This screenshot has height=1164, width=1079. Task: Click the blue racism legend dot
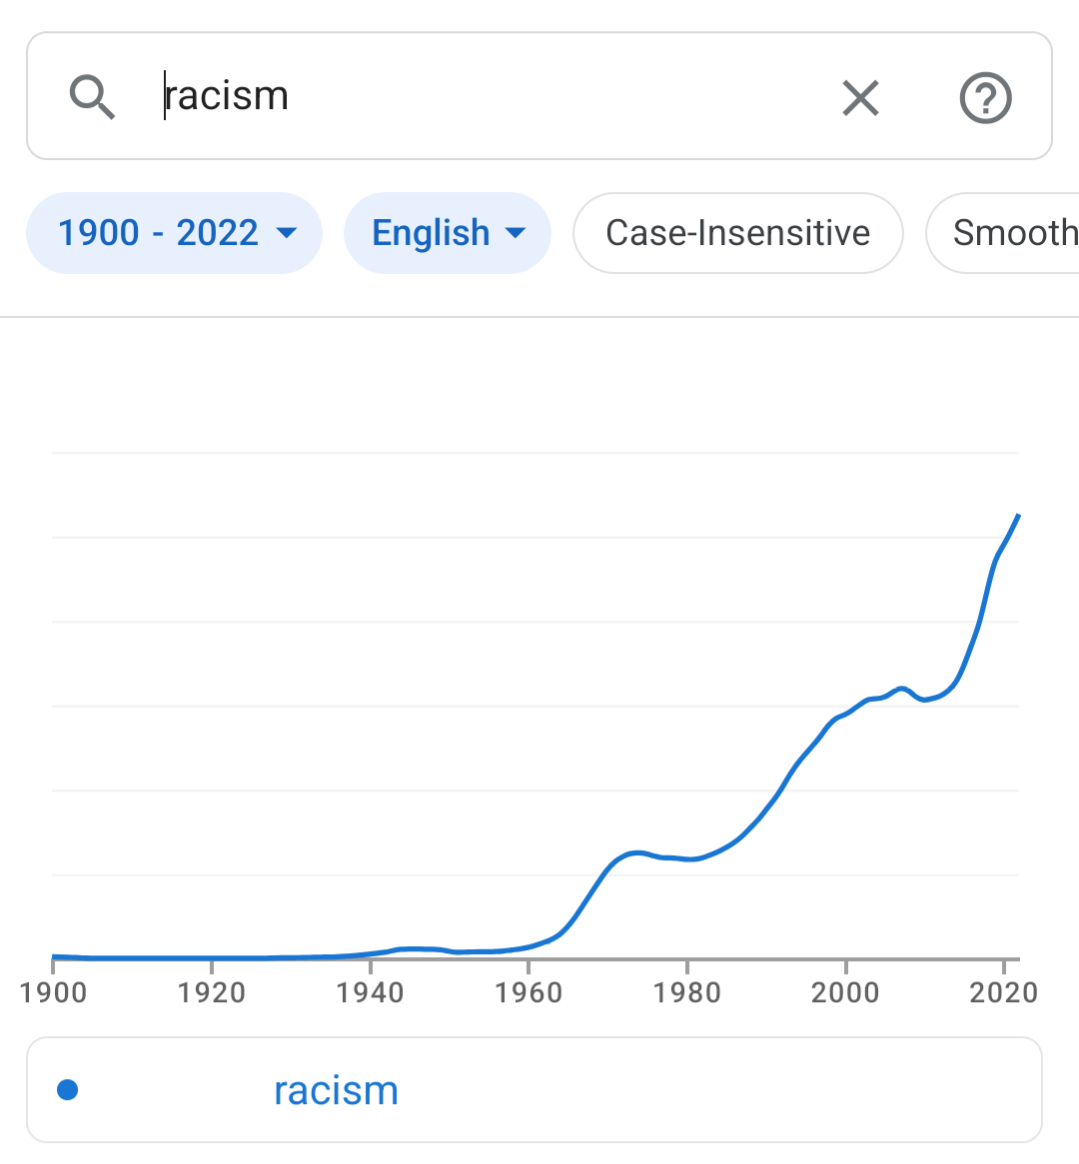68,1089
